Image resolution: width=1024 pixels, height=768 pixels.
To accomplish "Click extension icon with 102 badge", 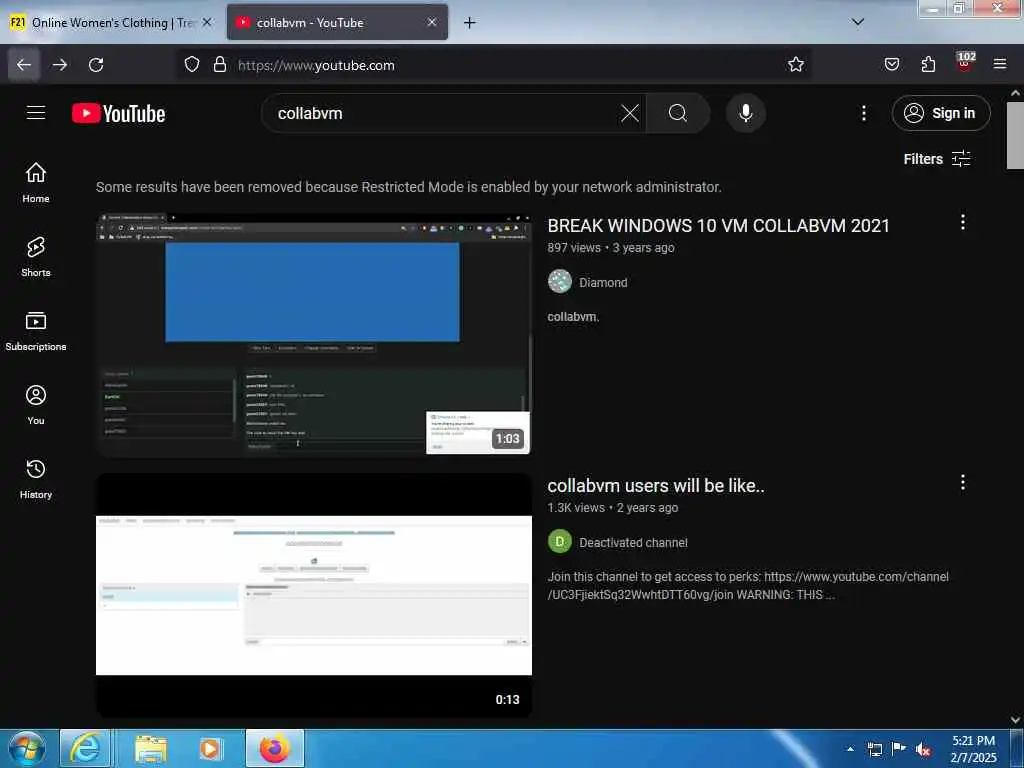I will (x=965, y=63).
